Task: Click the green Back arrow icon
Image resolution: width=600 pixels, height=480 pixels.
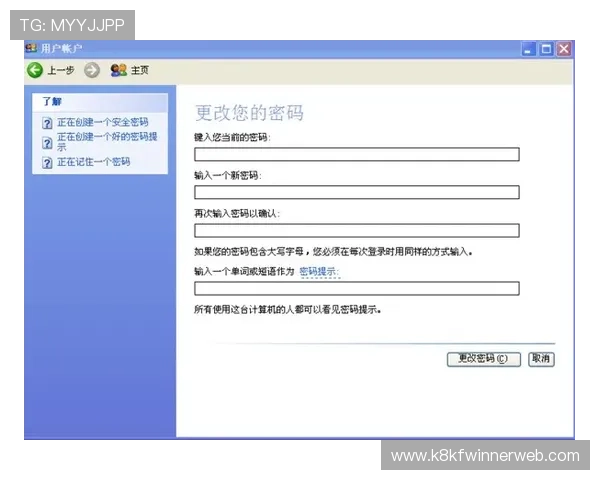Action: click(35, 70)
